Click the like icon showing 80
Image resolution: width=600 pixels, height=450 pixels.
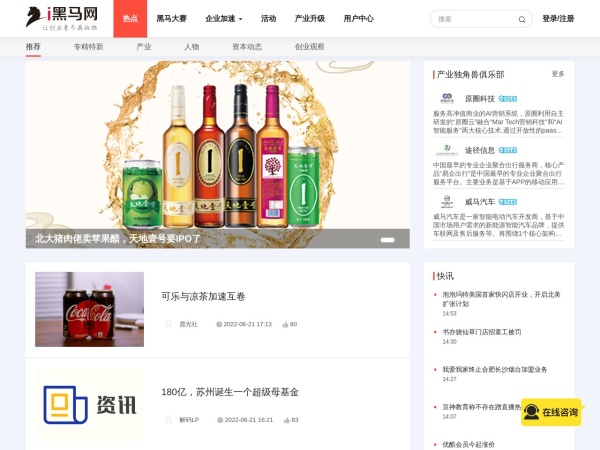point(285,324)
